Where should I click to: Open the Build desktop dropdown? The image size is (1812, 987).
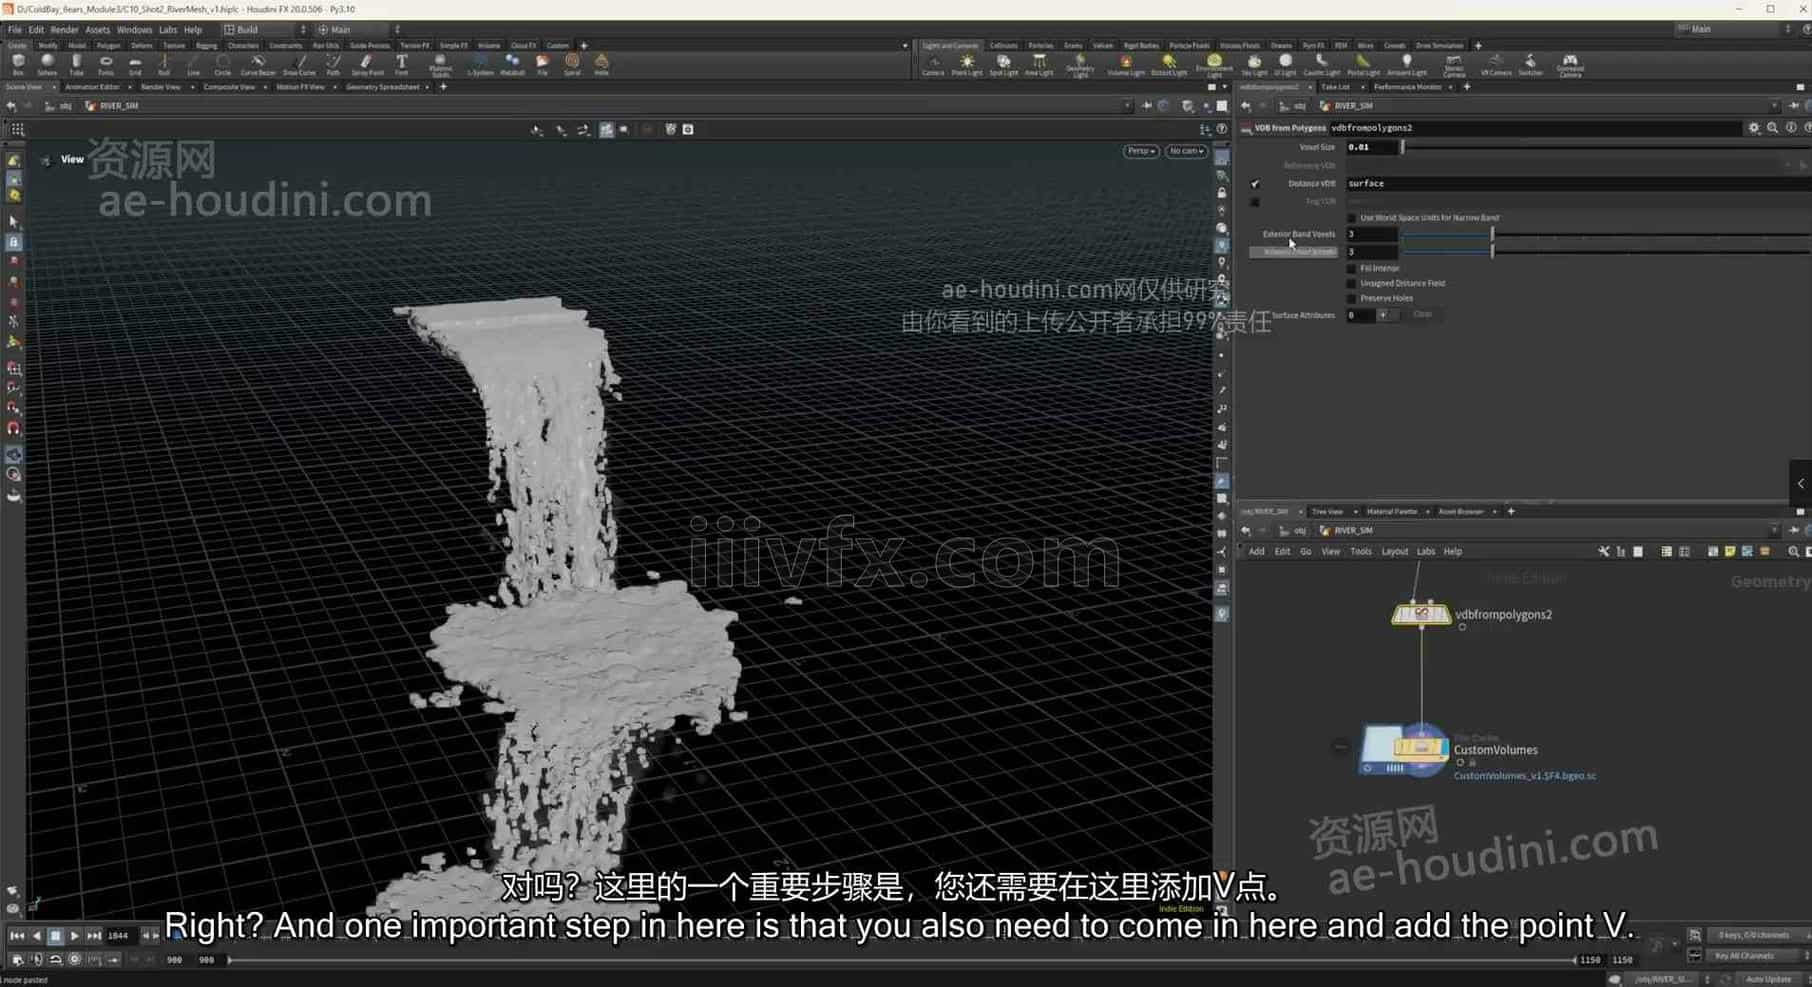click(265, 30)
